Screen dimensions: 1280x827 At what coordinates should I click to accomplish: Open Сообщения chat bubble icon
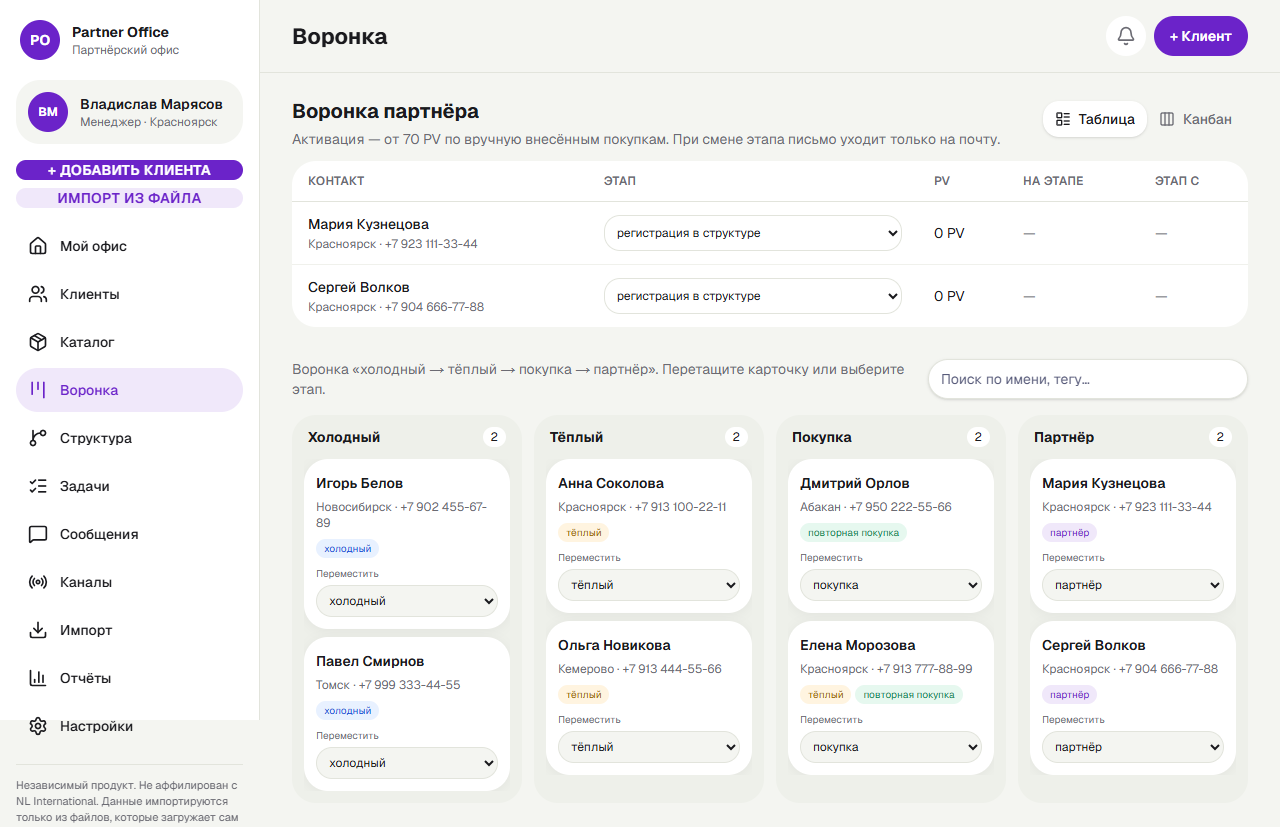pyautogui.click(x=38, y=534)
